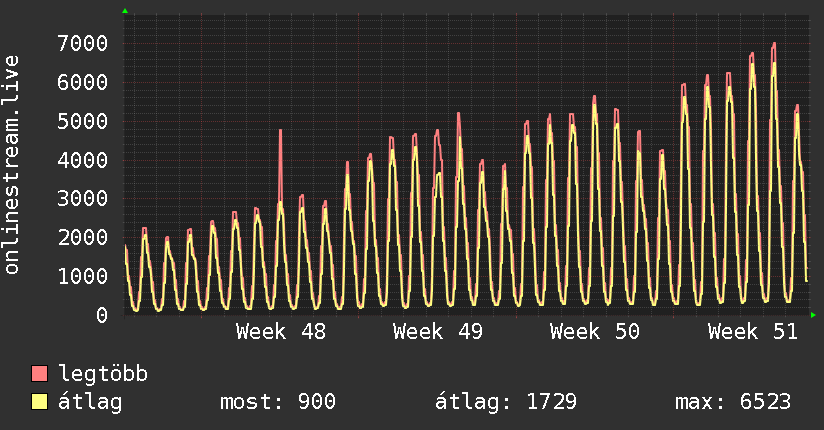
Task: Click the 3000 y-axis tick label
Action: point(83,199)
